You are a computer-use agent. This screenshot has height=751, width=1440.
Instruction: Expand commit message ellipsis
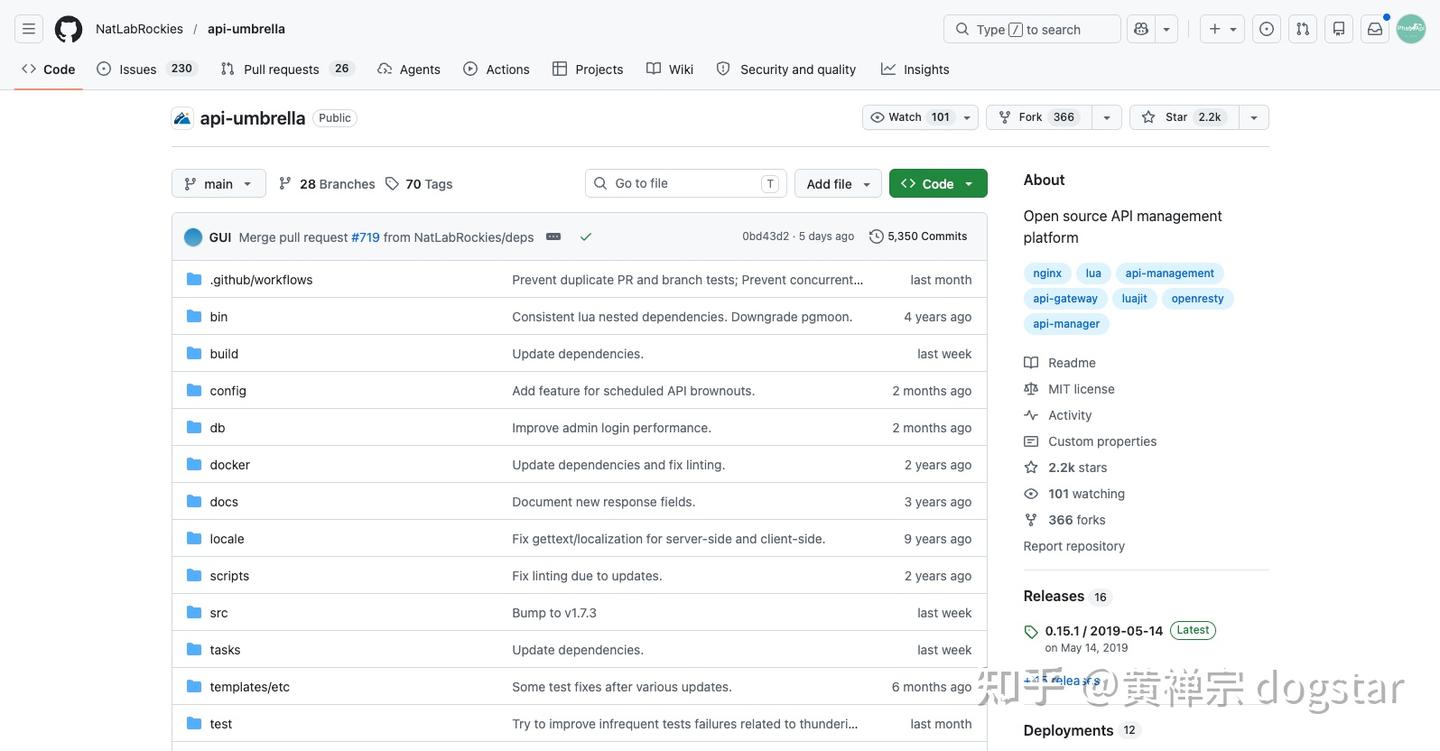coord(553,237)
